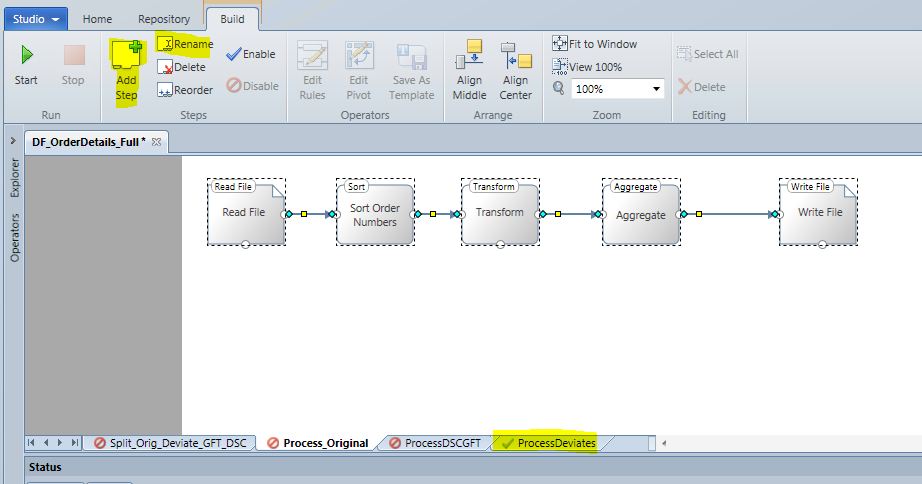
Task: Click the zoom magnifier icon
Action: [x=559, y=88]
